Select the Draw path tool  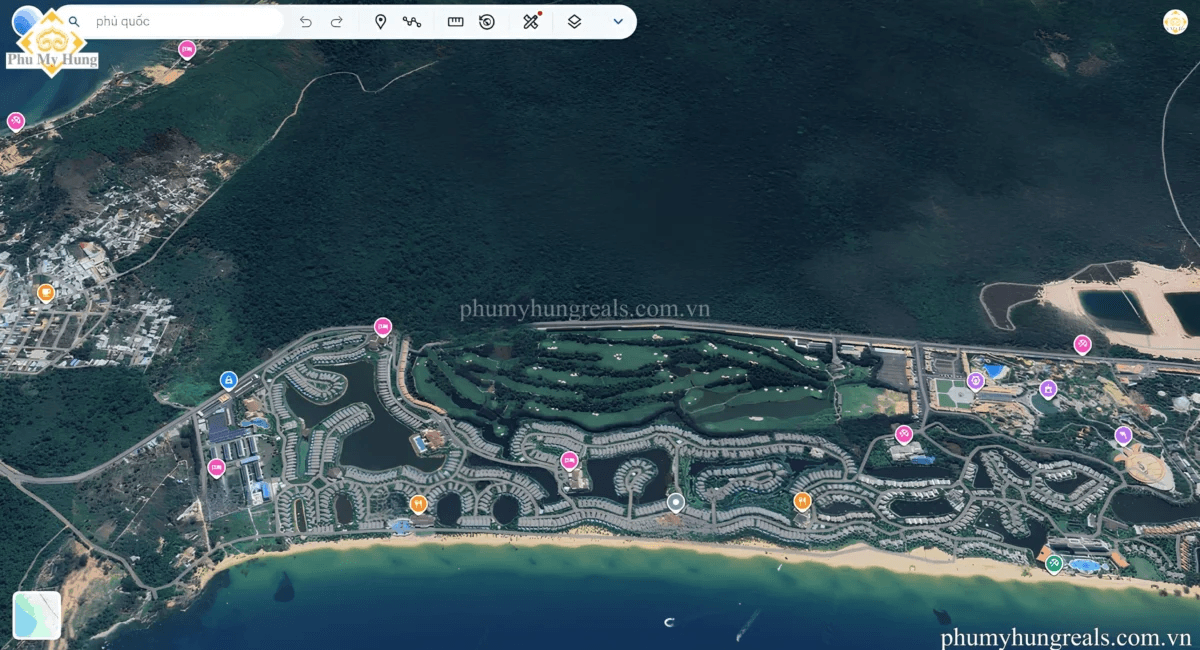[x=412, y=21]
